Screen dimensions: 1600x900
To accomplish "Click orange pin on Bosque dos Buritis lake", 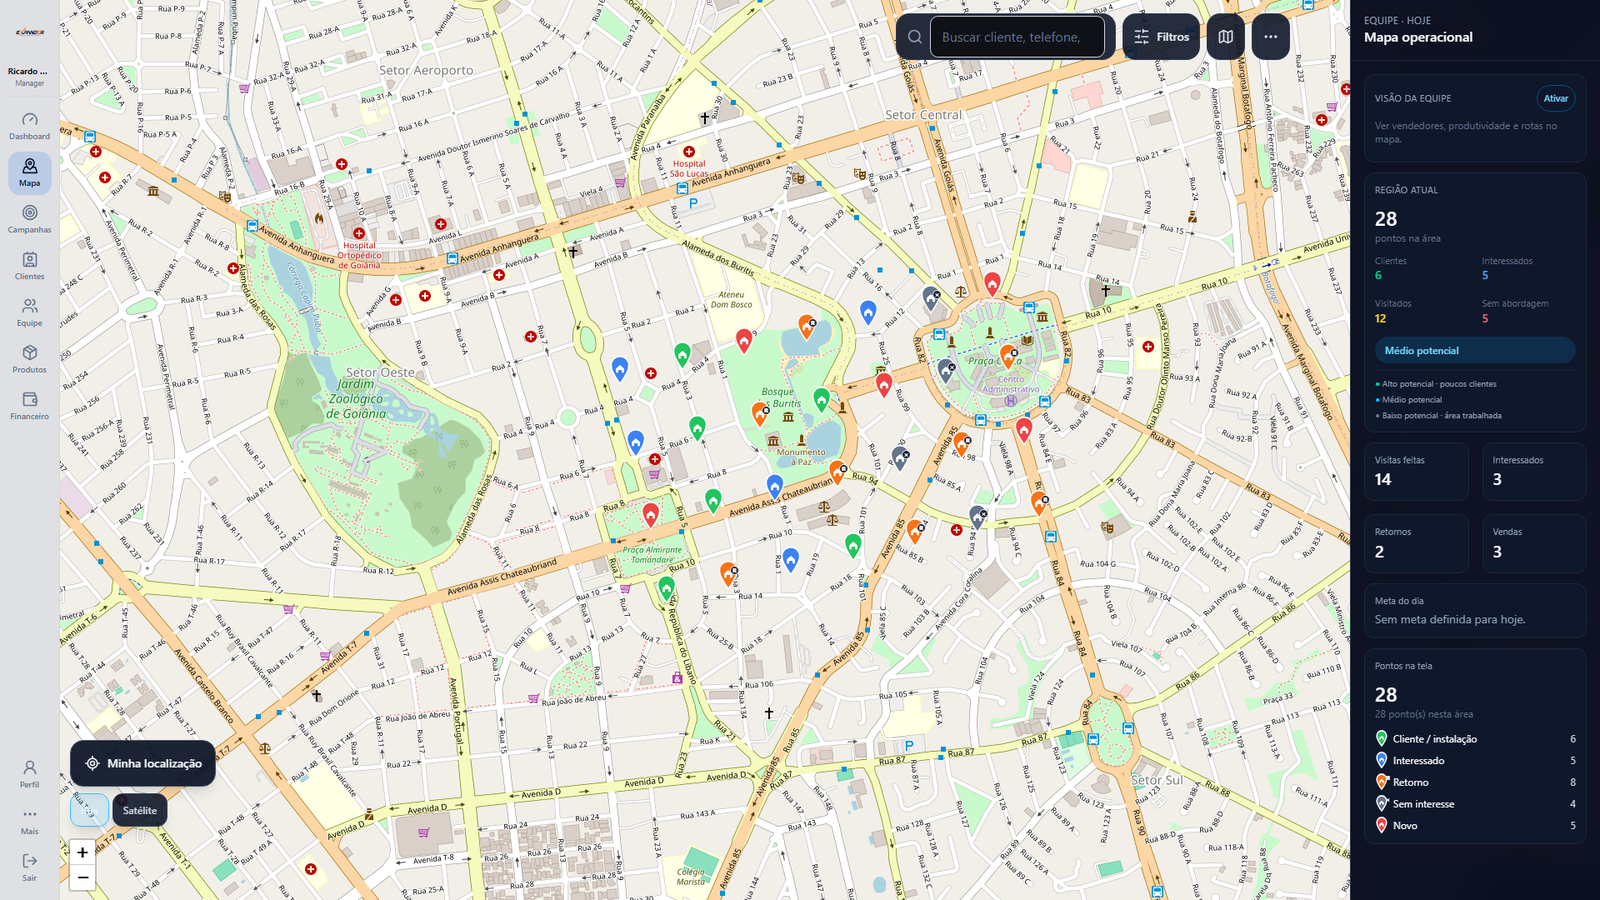I will coord(807,326).
